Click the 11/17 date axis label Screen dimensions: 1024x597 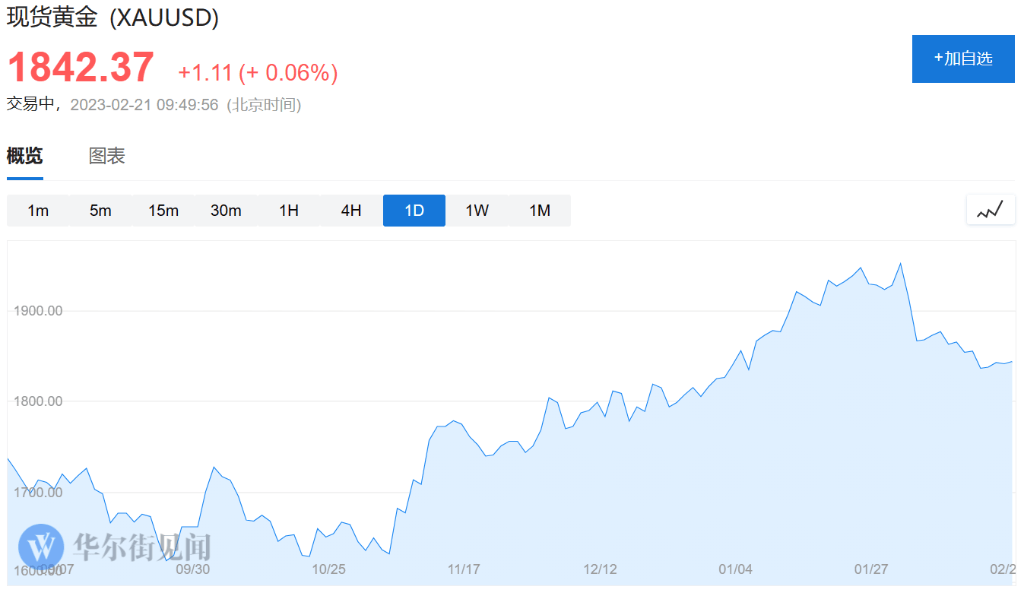pyautogui.click(x=464, y=569)
